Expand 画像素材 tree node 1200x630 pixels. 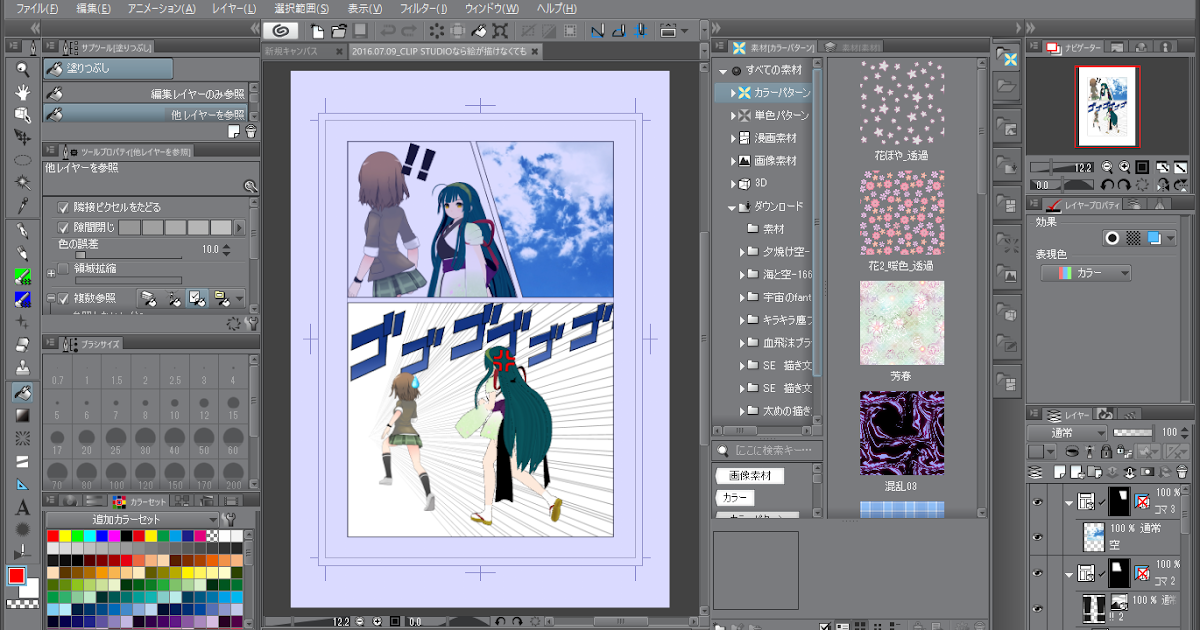pyautogui.click(x=733, y=161)
